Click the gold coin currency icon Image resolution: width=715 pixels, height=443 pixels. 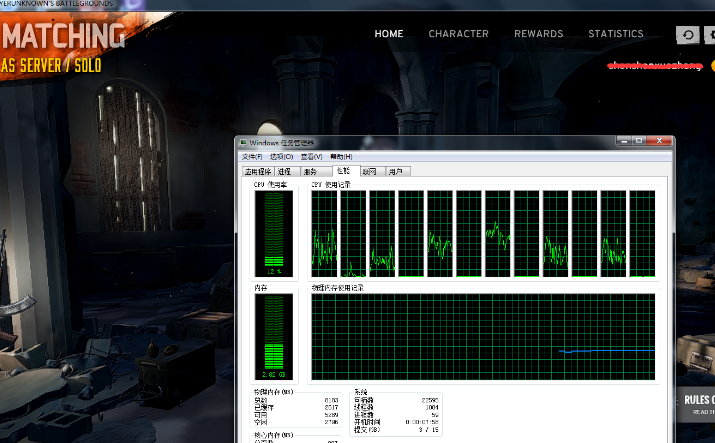click(713, 66)
